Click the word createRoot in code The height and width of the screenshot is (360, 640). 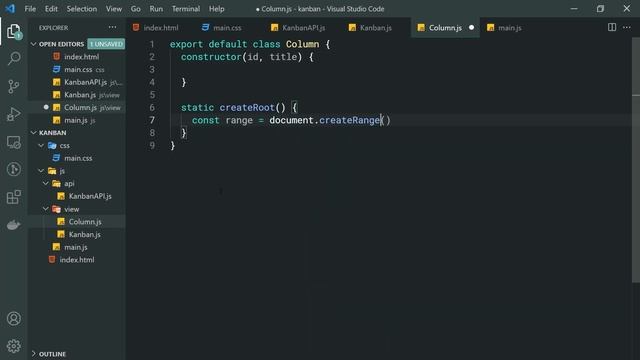coord(247,107)
